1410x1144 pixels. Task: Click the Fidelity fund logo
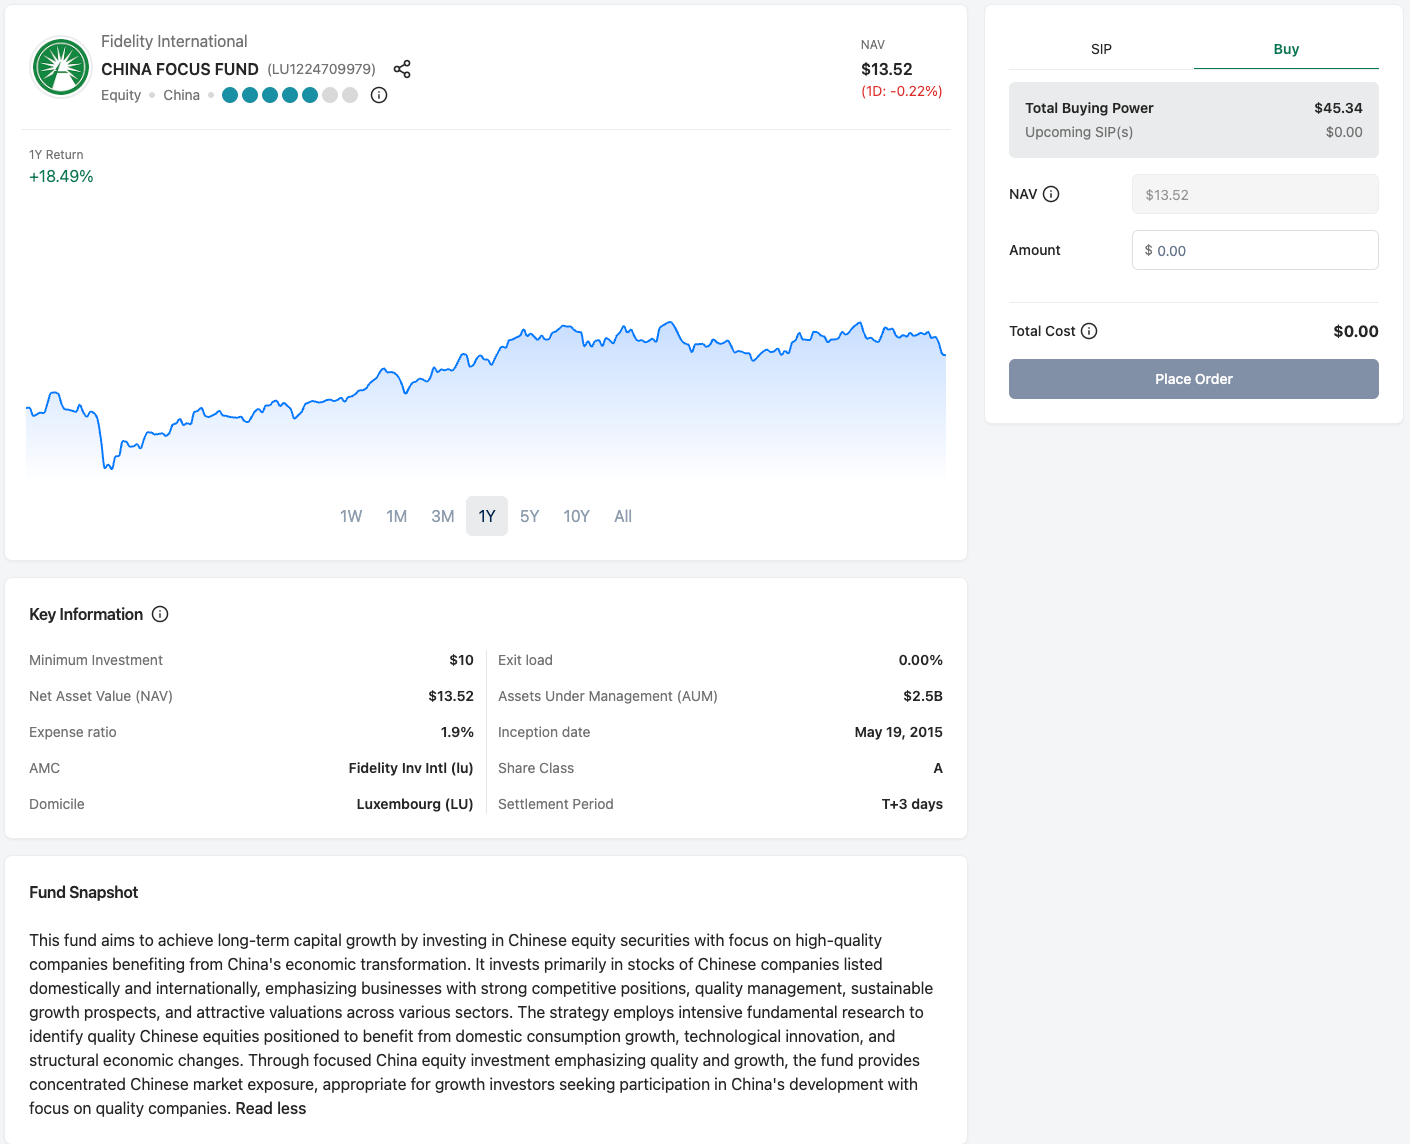(61, 68)
